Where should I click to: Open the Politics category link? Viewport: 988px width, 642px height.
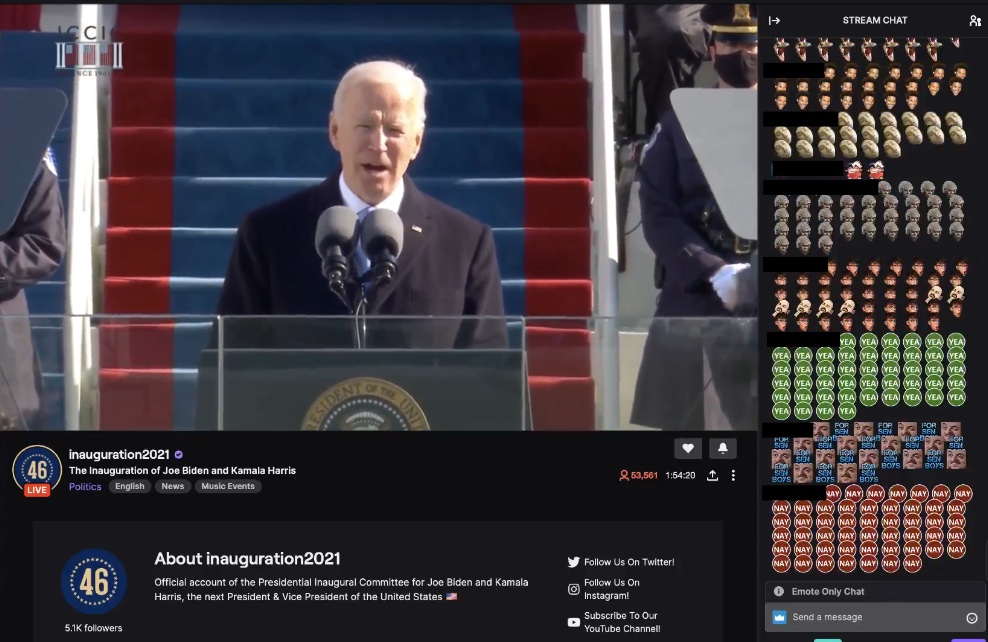(85, 486)
